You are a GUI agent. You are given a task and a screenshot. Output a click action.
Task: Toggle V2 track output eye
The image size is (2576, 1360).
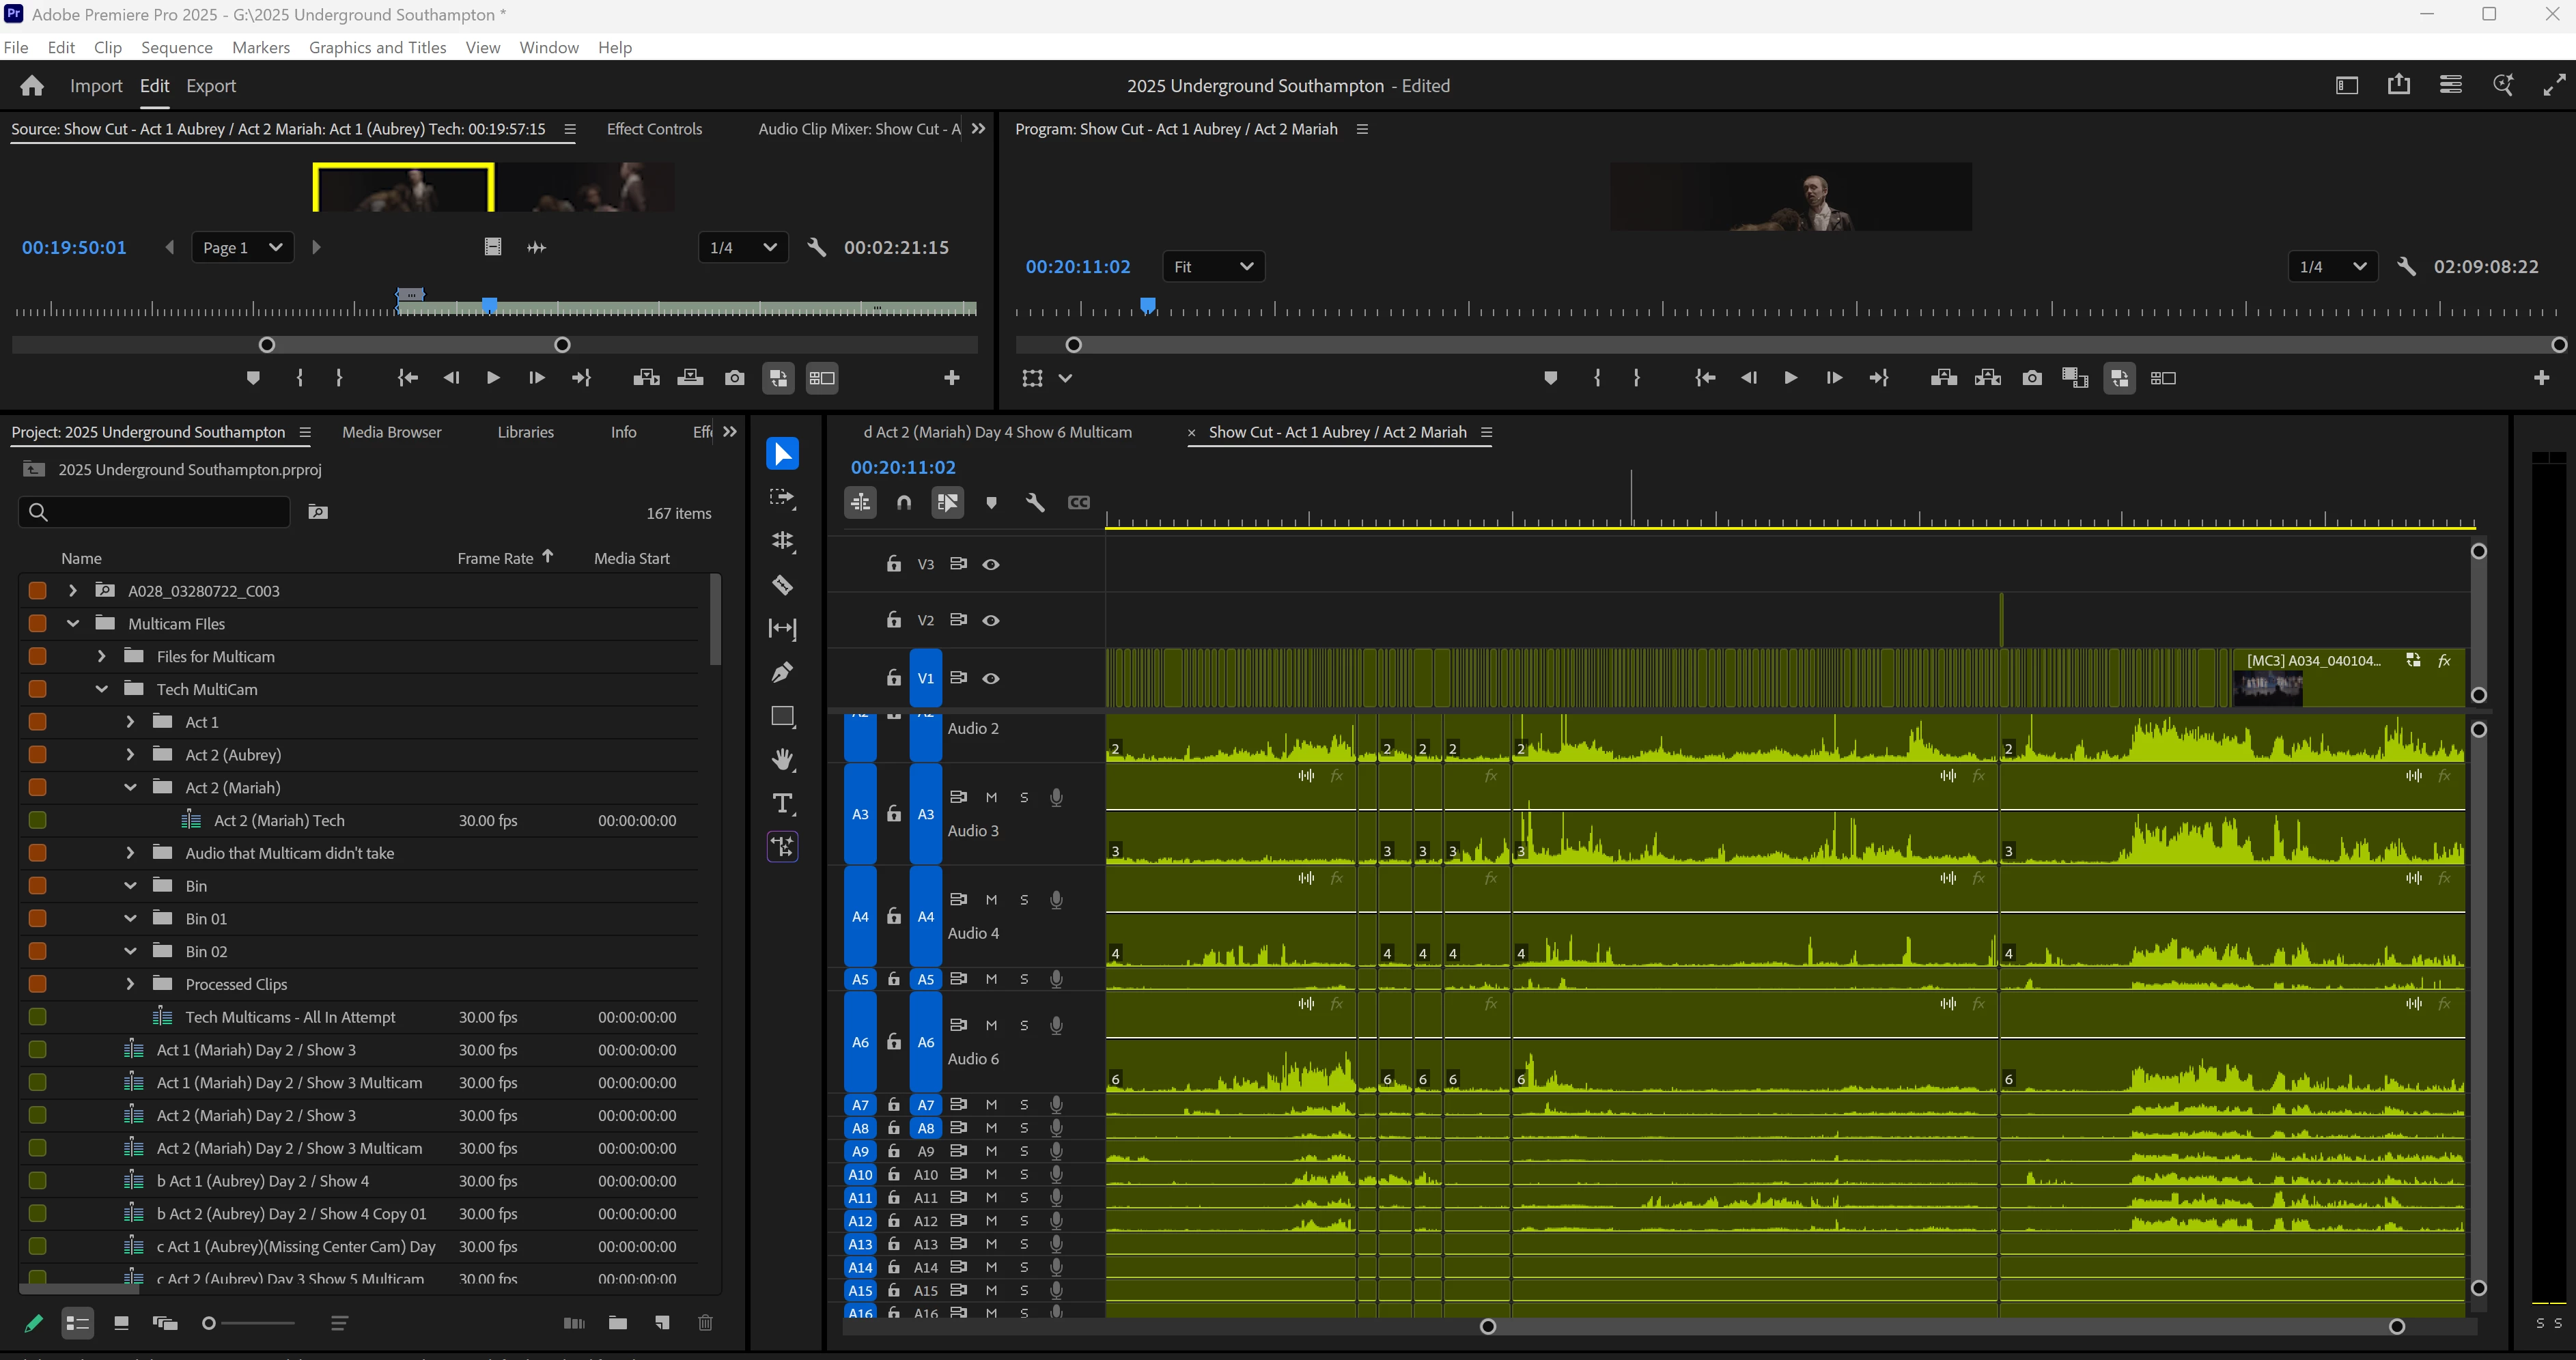click(x=991, y=621)
